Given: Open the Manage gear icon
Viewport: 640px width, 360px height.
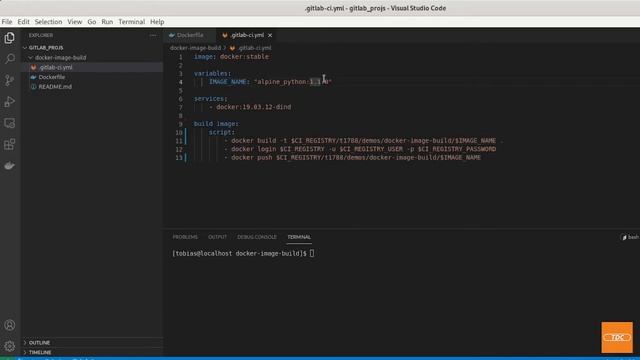Looking at the screenshot, I should [9, 346].
